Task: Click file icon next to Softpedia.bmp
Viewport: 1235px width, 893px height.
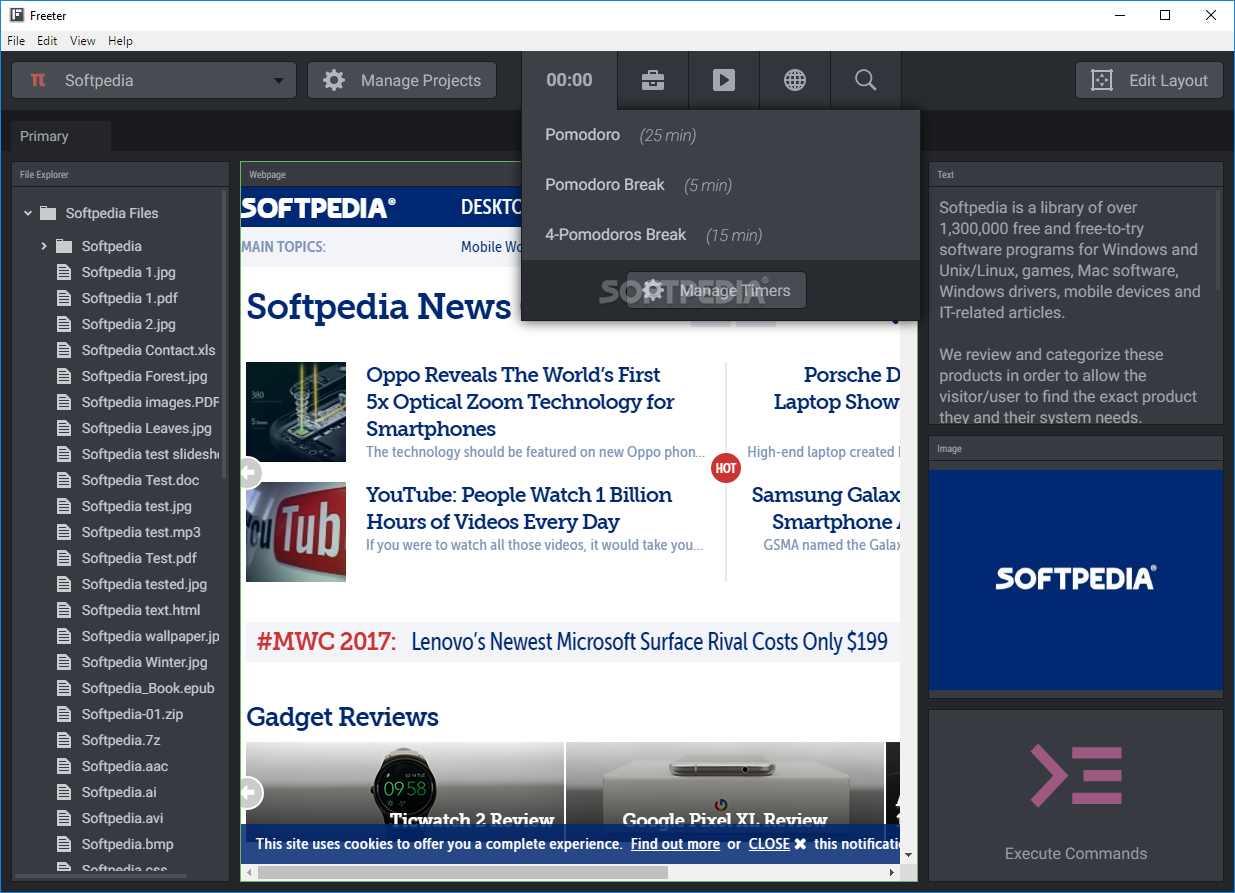Action: pos(64,844)
